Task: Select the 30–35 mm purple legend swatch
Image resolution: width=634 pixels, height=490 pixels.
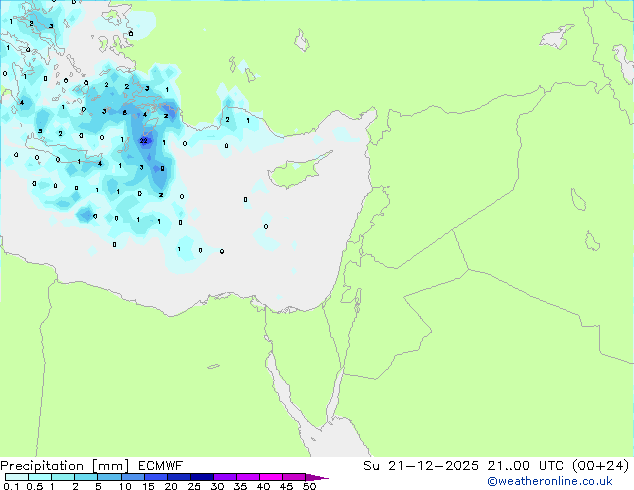Action: [224, 477]
